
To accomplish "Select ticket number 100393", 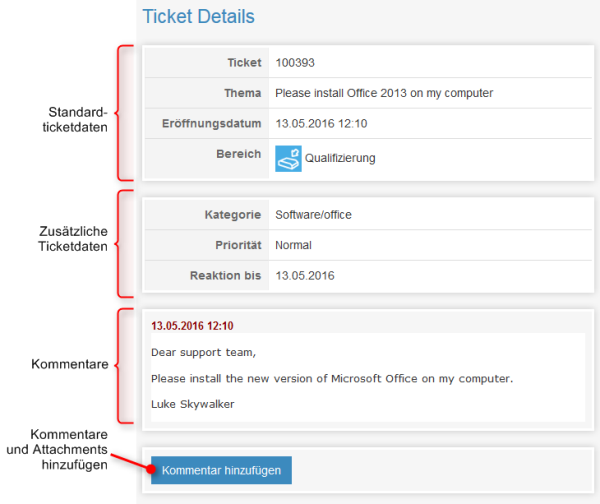I will coord(295,63).
